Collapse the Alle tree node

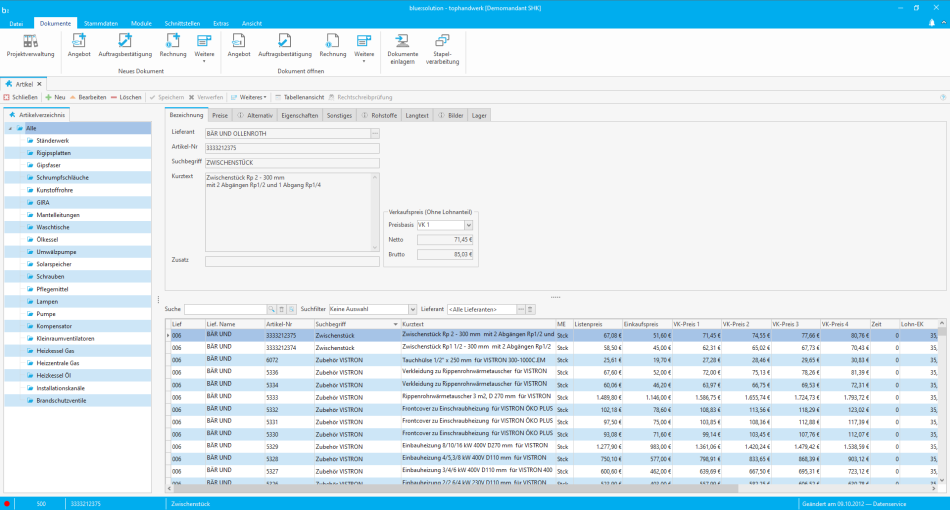click(x=9, y=128)
